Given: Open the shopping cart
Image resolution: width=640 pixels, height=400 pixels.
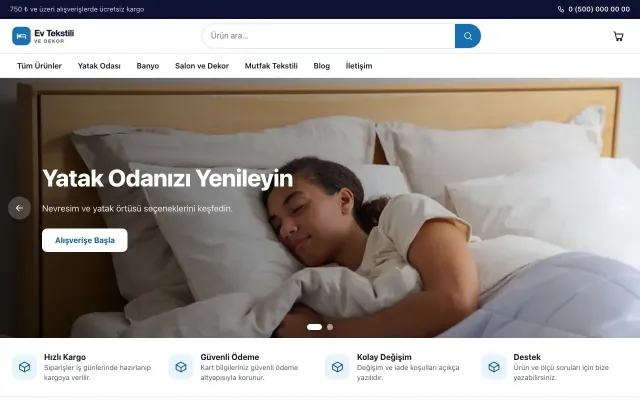Looking at the screenshot, I should (x=618, y=36).
